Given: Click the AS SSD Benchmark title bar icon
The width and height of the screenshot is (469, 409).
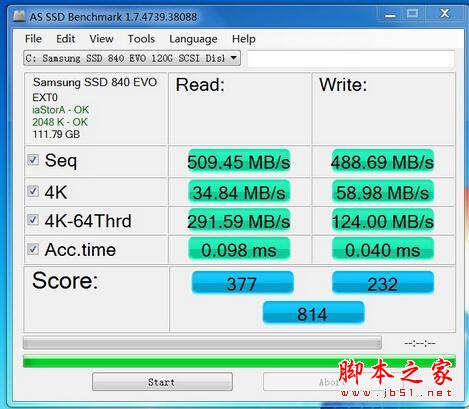Looking at the screenshot, I should point(19,16).
